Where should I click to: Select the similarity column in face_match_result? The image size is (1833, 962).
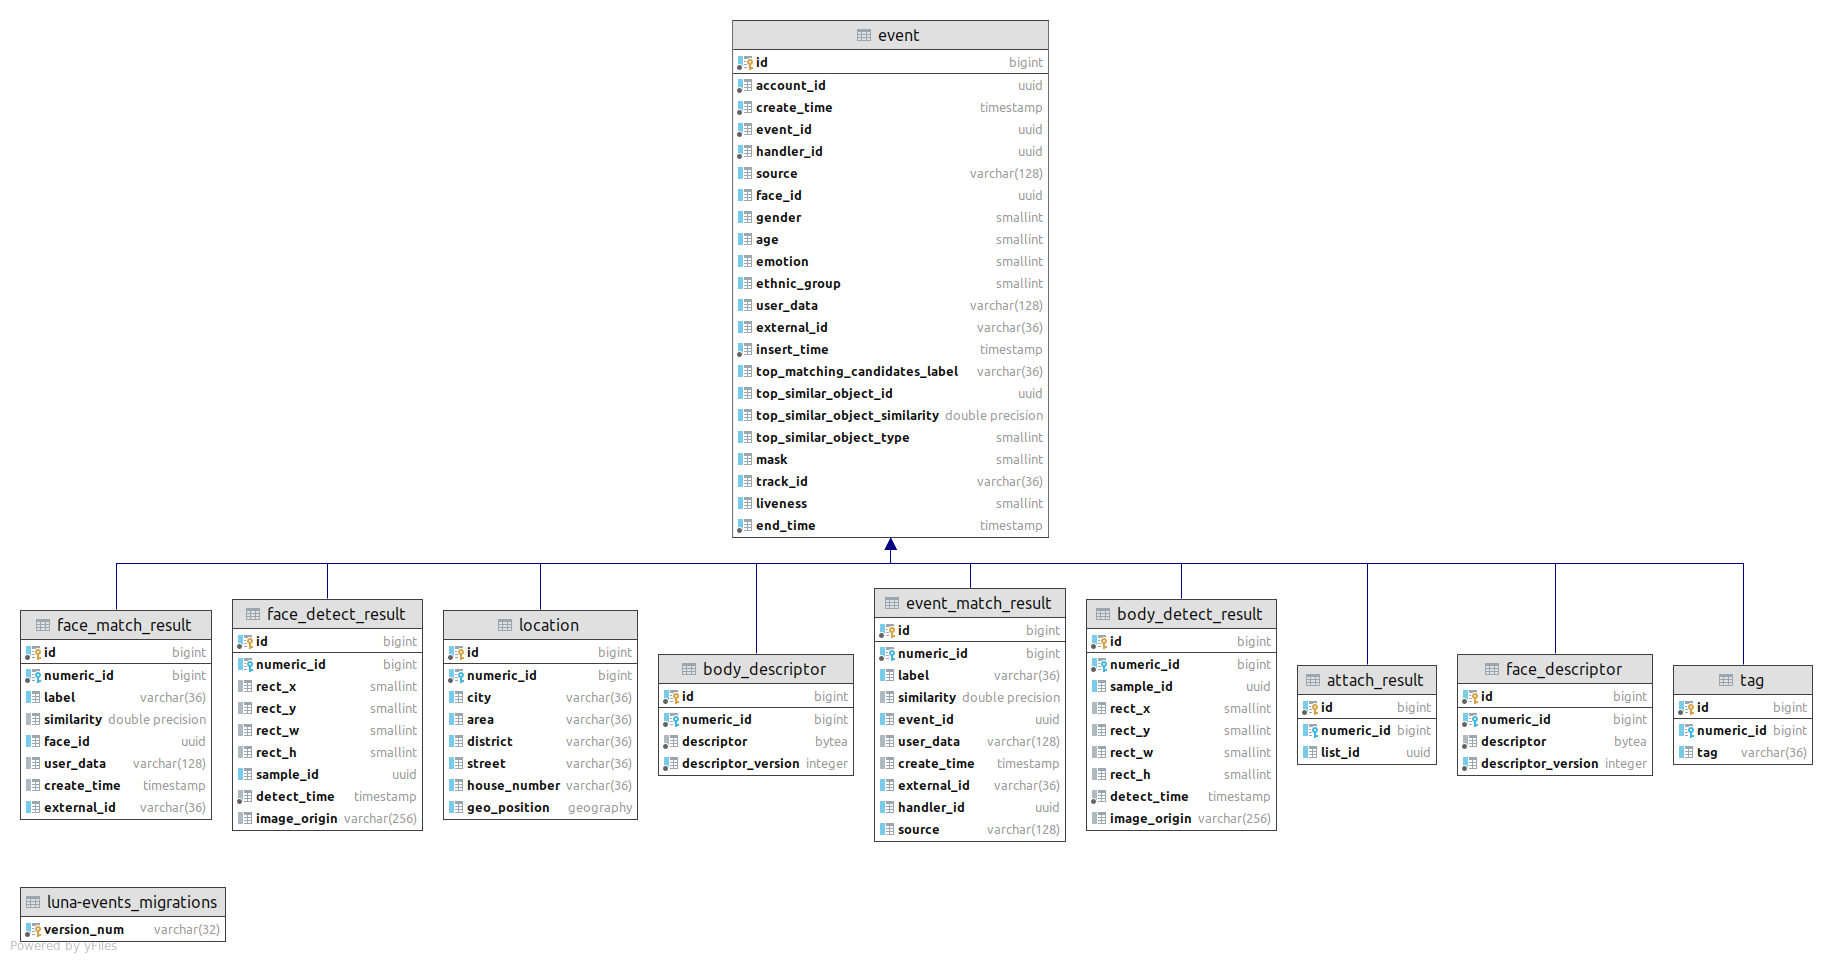pos(73,719)
